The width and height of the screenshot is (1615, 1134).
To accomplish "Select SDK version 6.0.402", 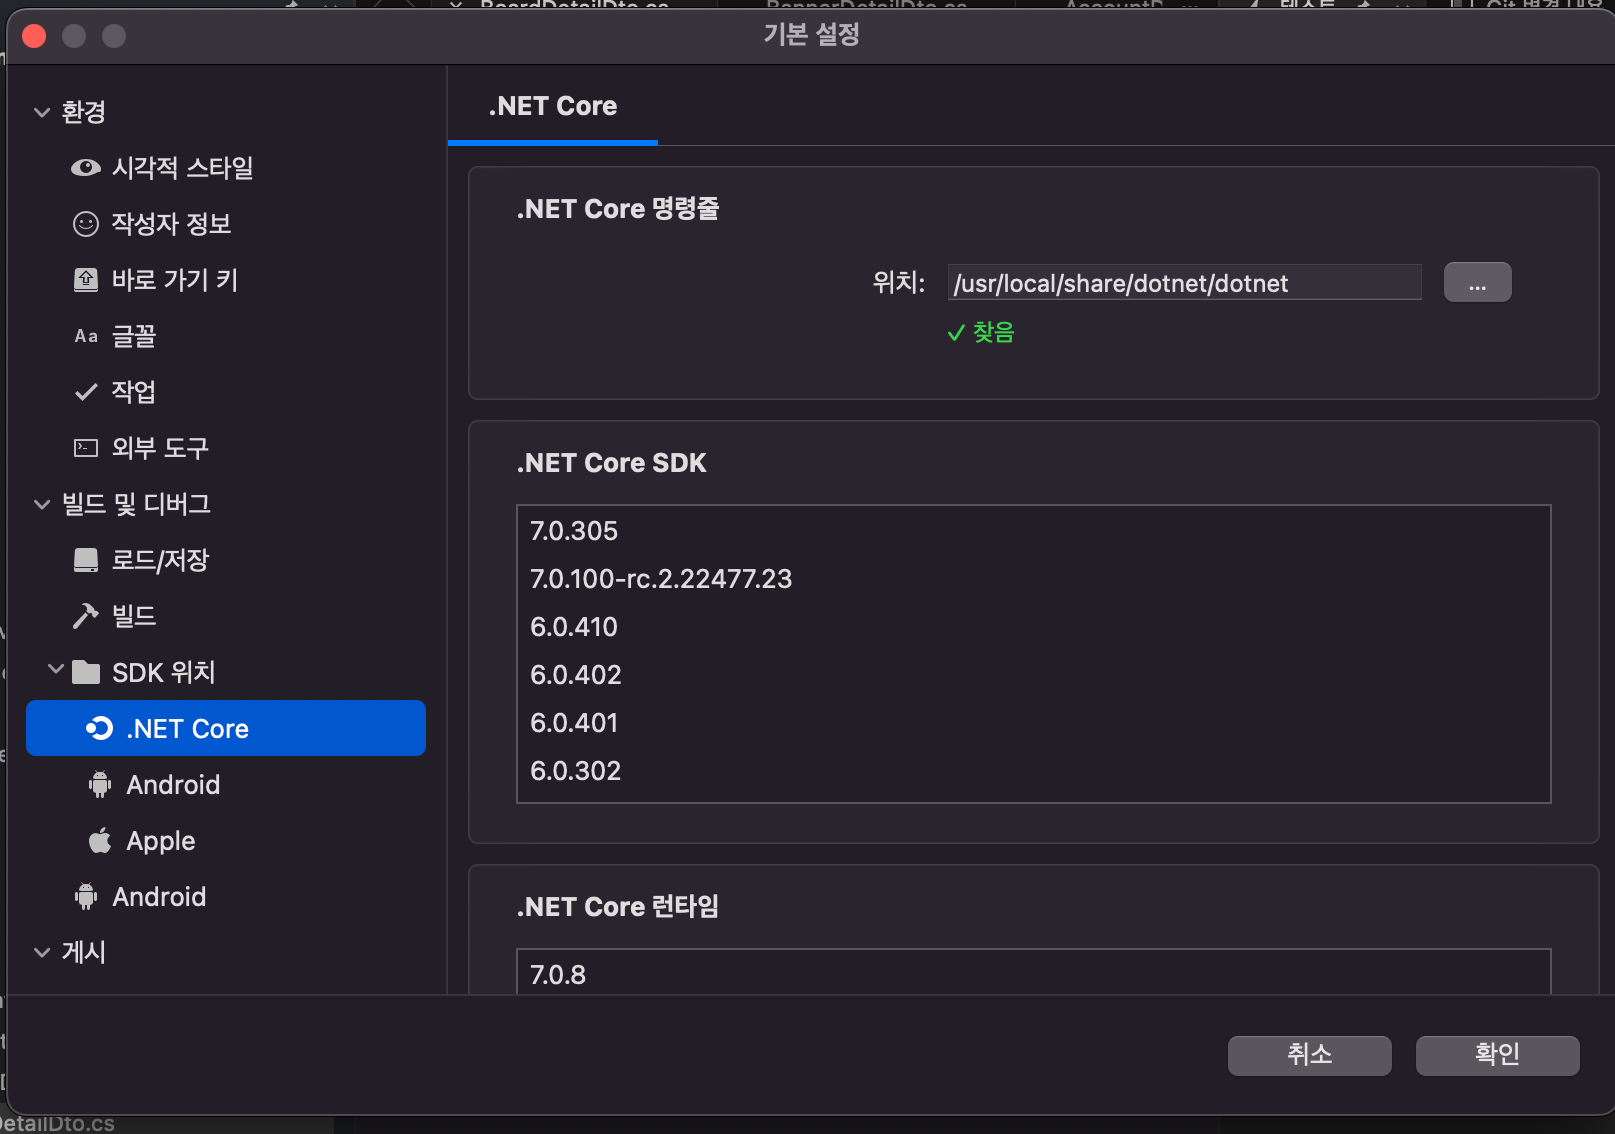I will [x=1033, y=675].
